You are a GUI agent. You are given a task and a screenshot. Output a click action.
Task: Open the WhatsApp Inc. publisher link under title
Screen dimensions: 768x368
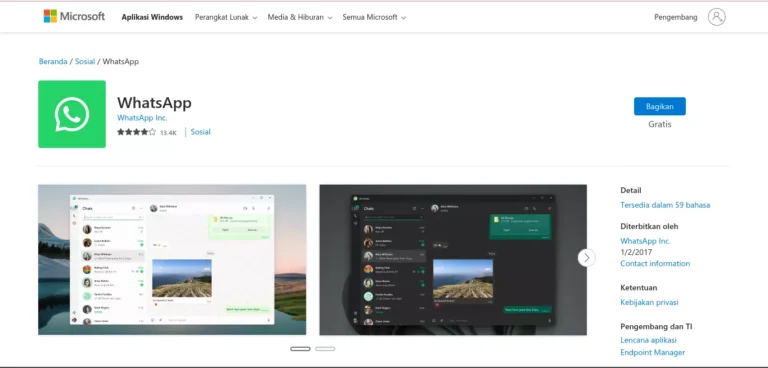(142, 118)
